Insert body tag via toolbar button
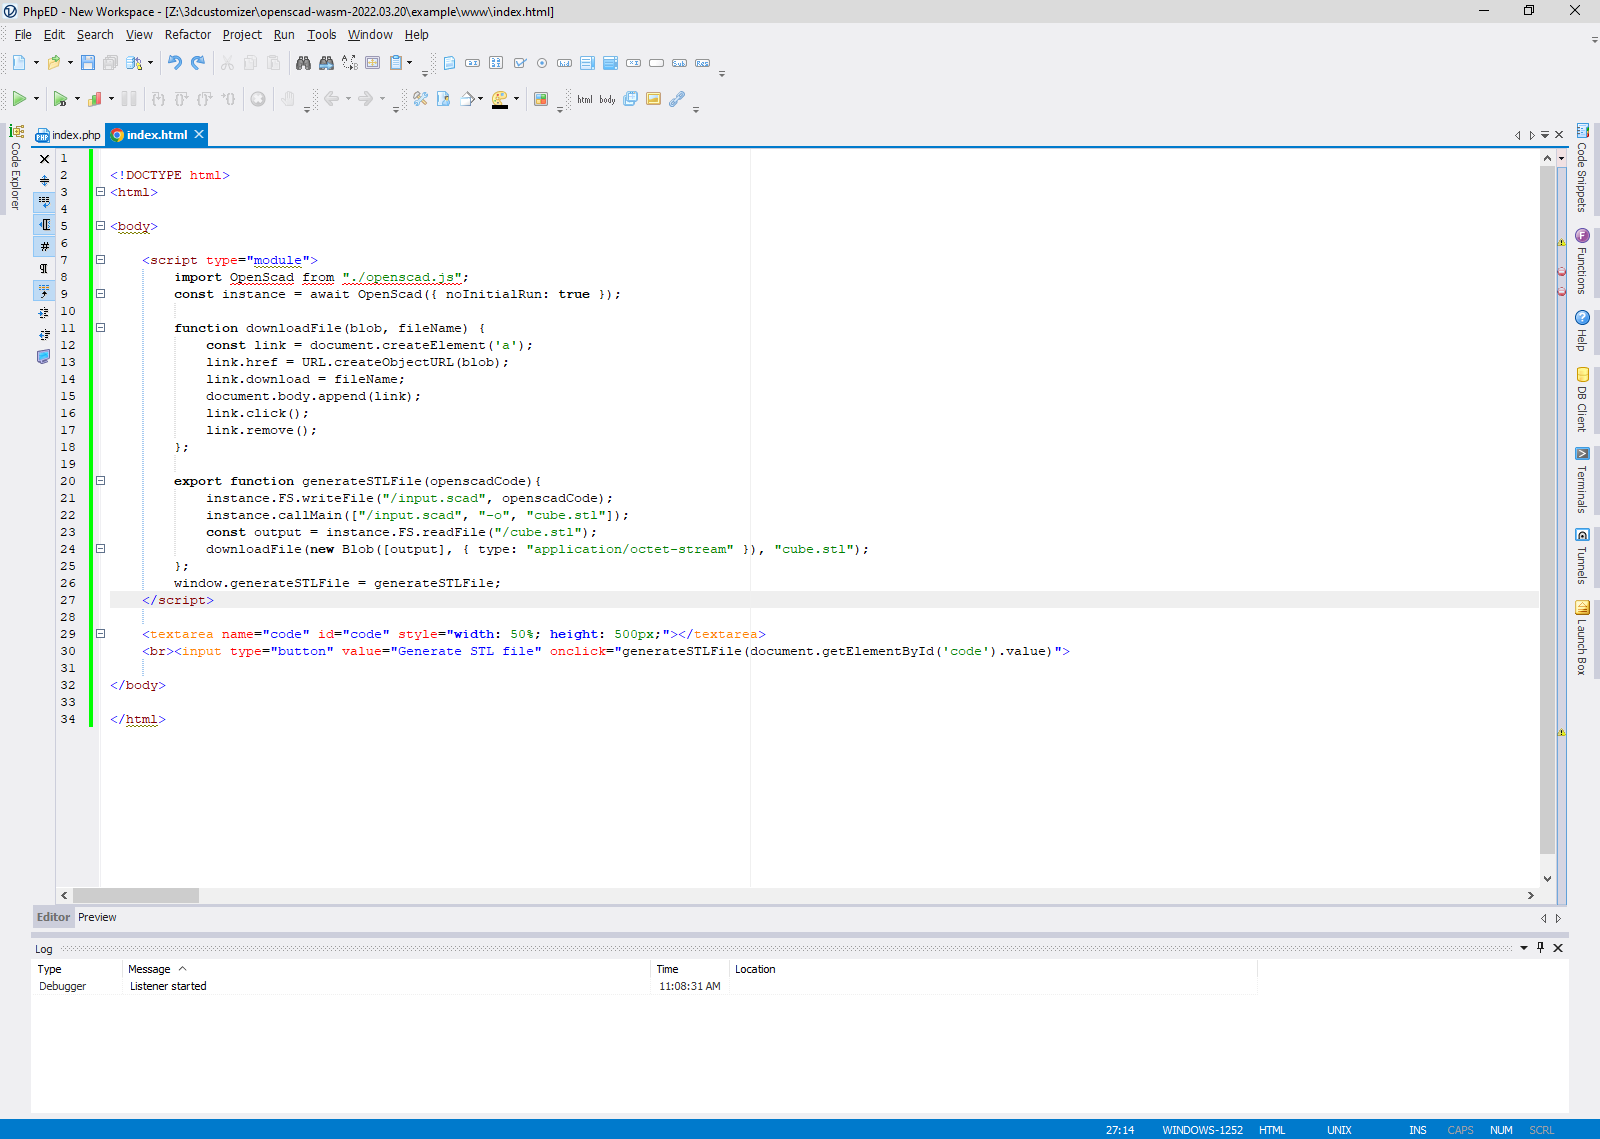This screenshot has height=1139, width=1600. (x=608, y=99)
